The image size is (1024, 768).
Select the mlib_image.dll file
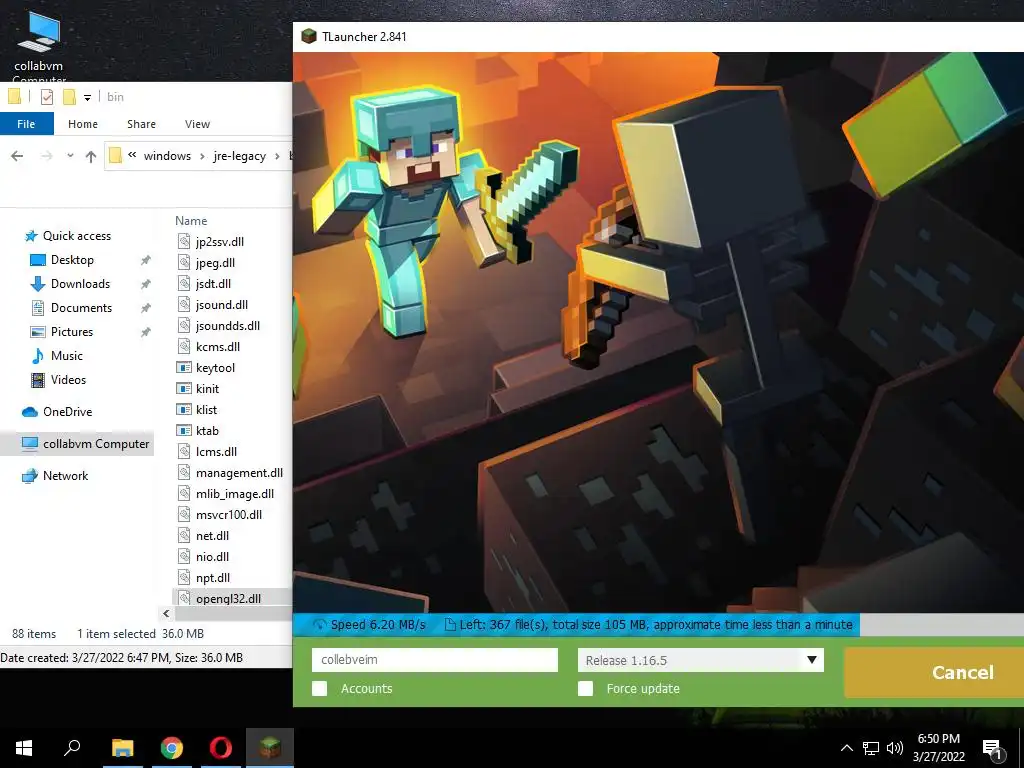(x=234, y=494)
